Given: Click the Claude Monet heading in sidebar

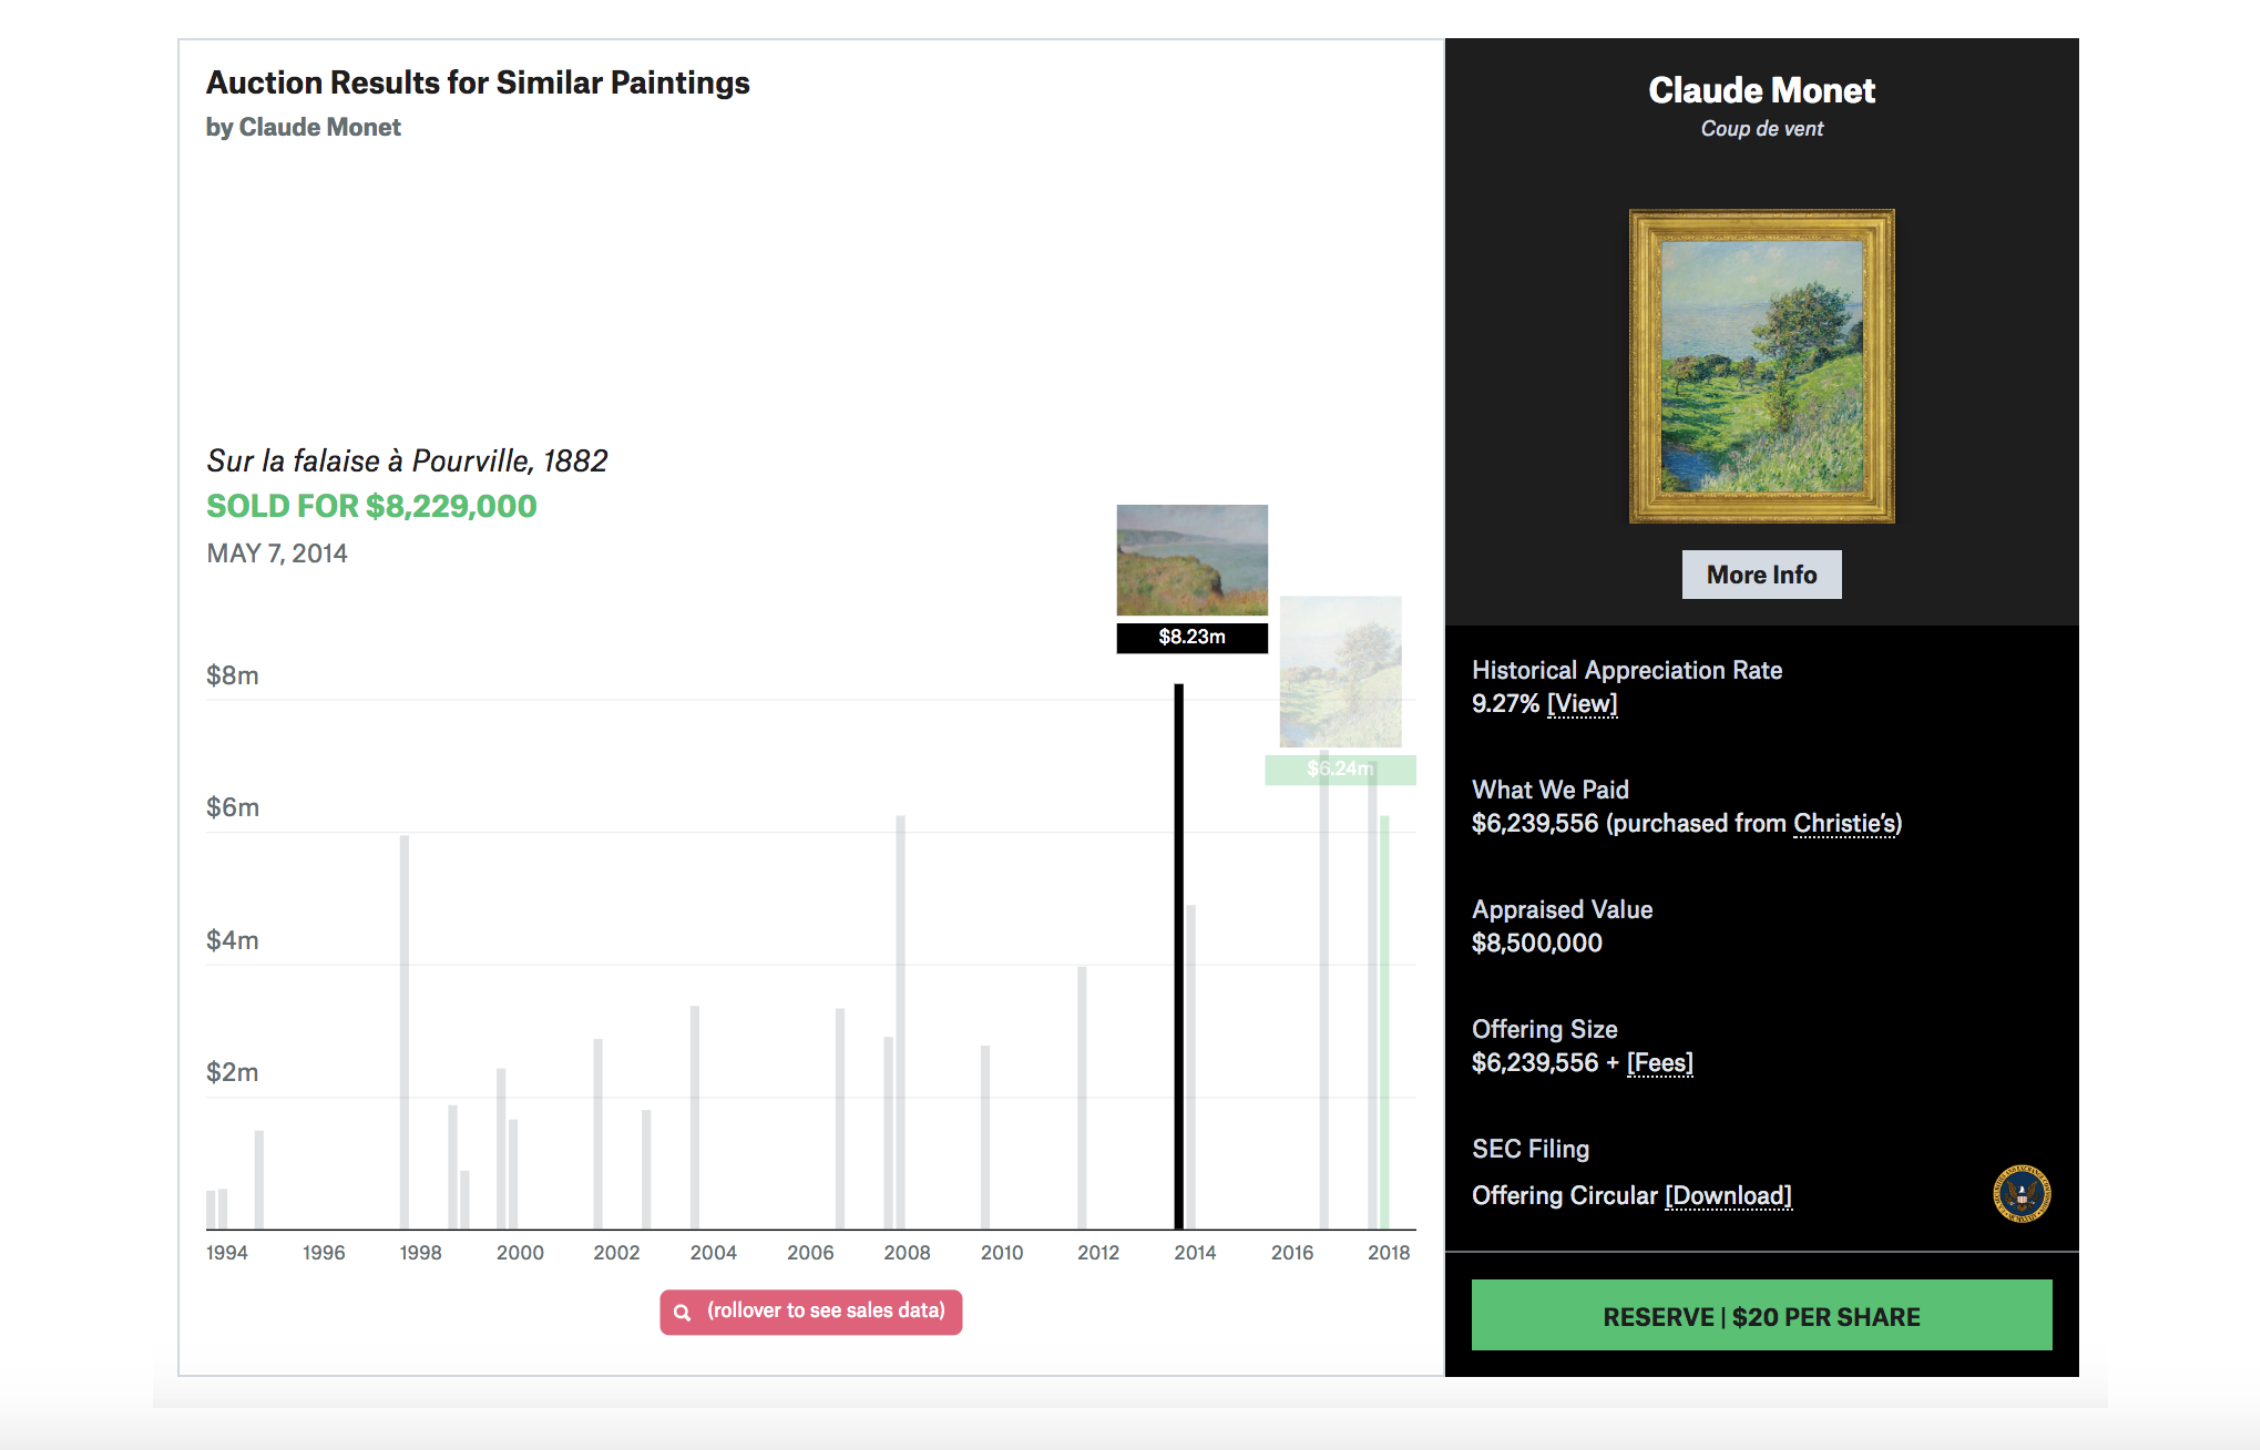Looking at the screenshot, I should click(1761, 90).
